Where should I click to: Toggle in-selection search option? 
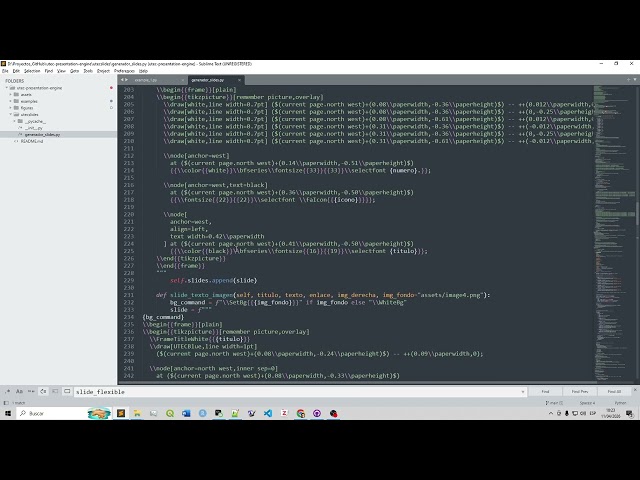pos(55,391)
